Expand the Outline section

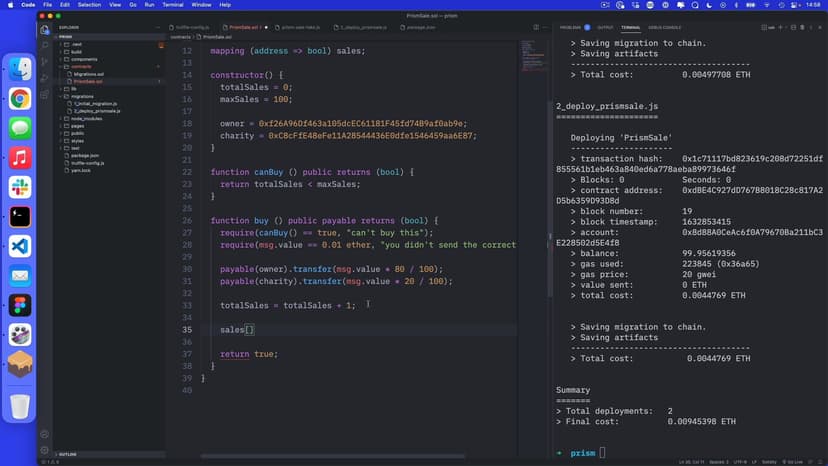coord(69,454)
